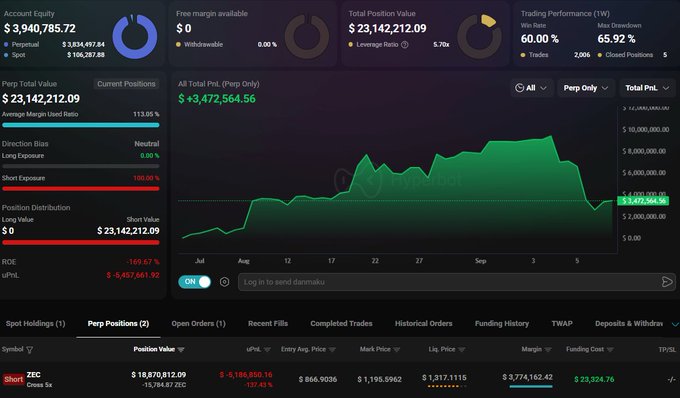Click the Total Position Value donut chart
Screen dimensions: 680x398
coord(479,36)
